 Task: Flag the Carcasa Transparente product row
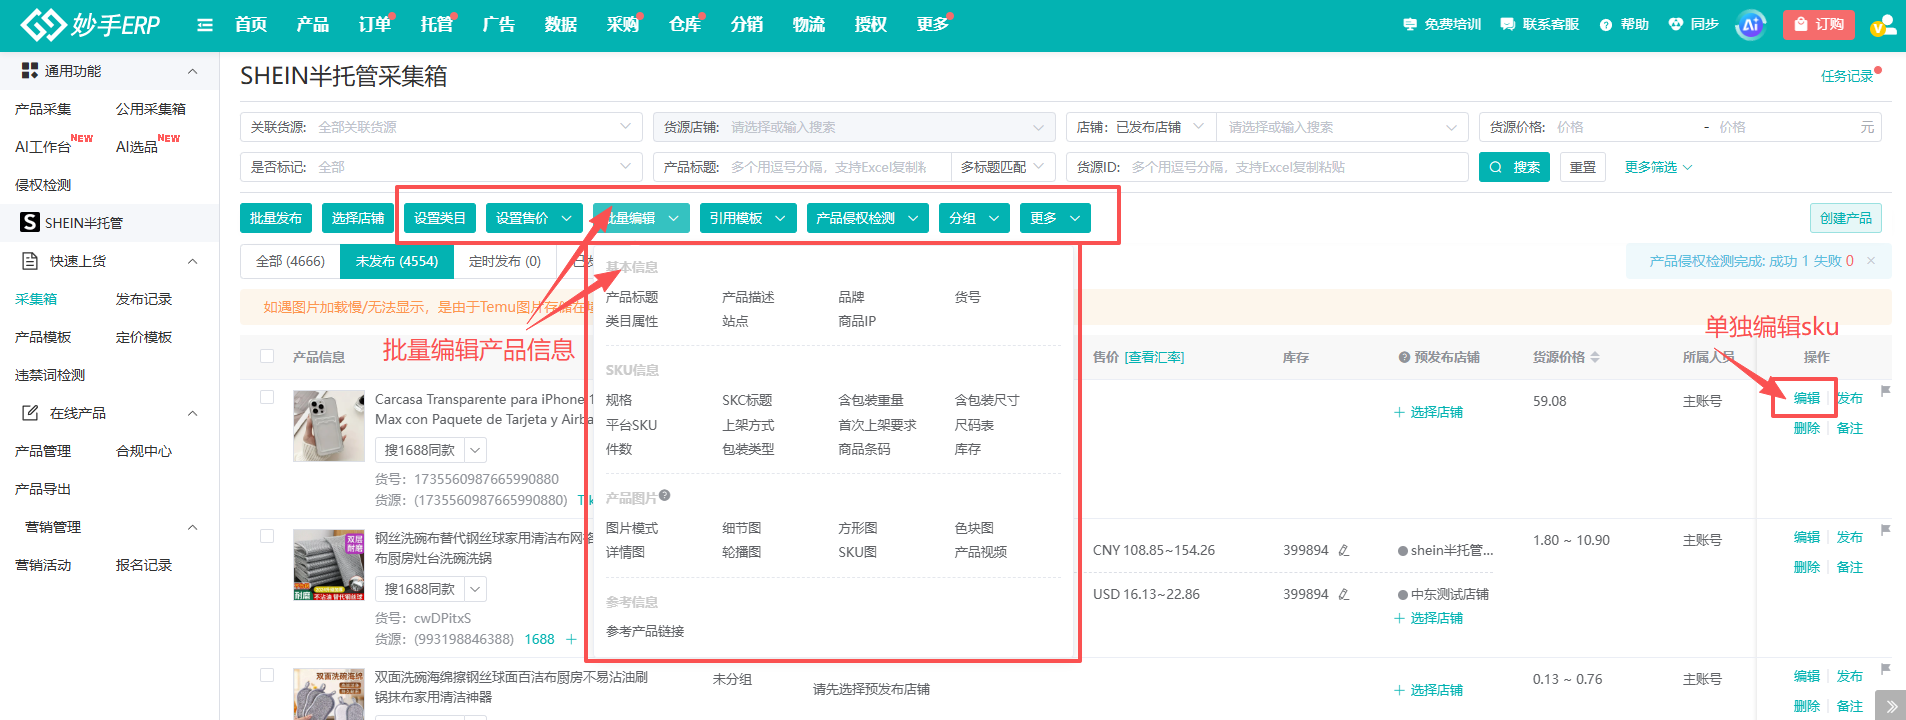(1885, 391)
